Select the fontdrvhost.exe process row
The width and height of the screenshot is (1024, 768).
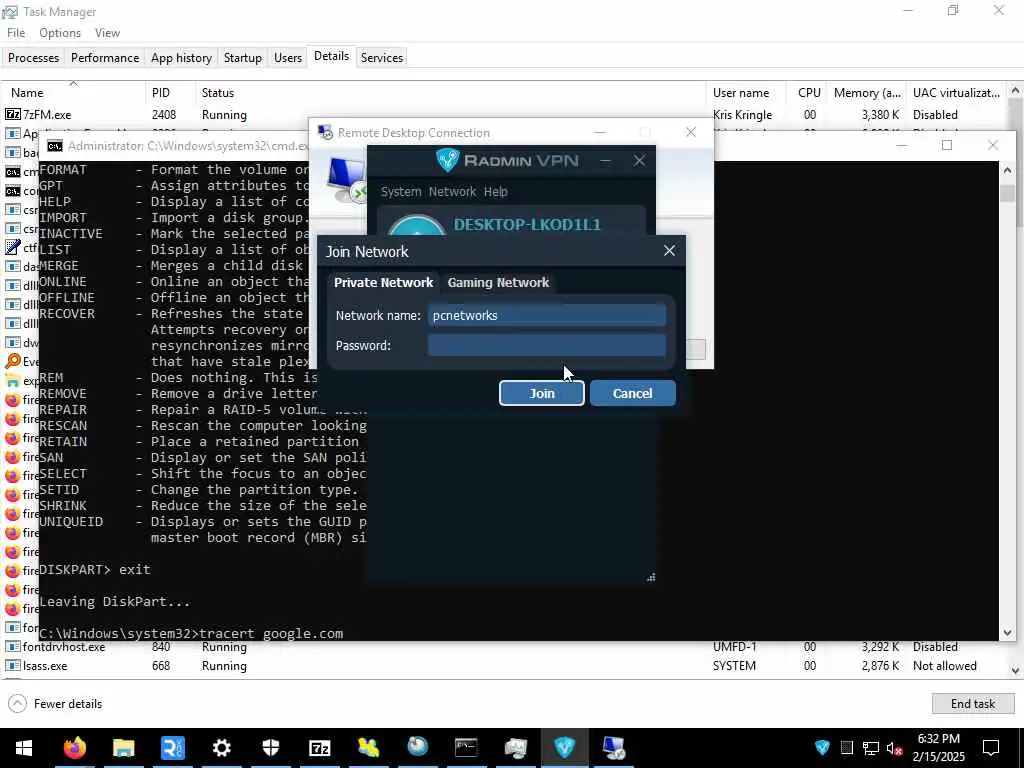tap(504, 647)
